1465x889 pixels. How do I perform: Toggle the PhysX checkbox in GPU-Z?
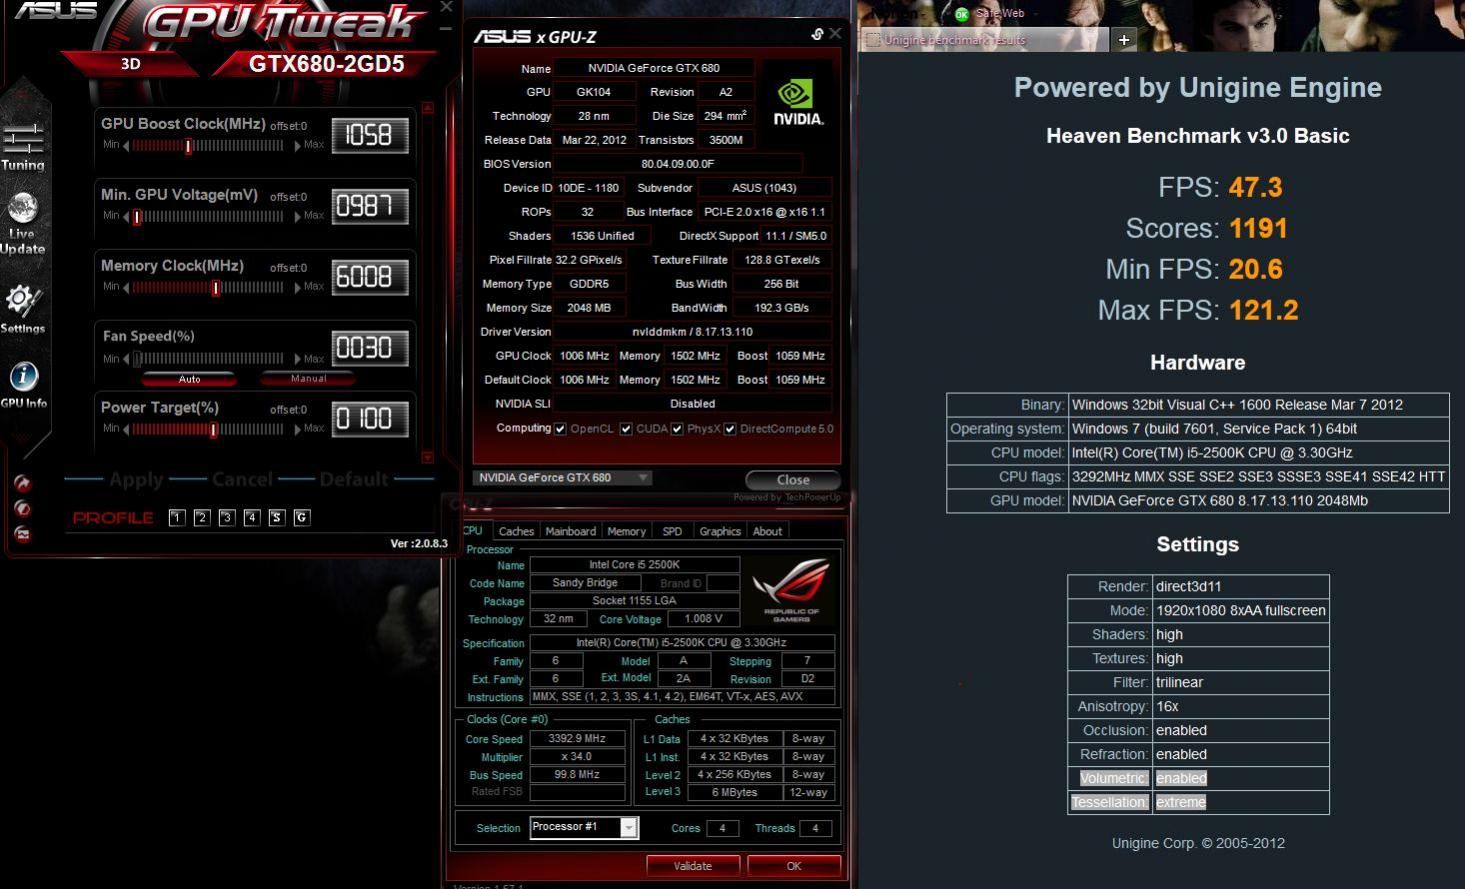pyautogui.click(x=677, y=429)
